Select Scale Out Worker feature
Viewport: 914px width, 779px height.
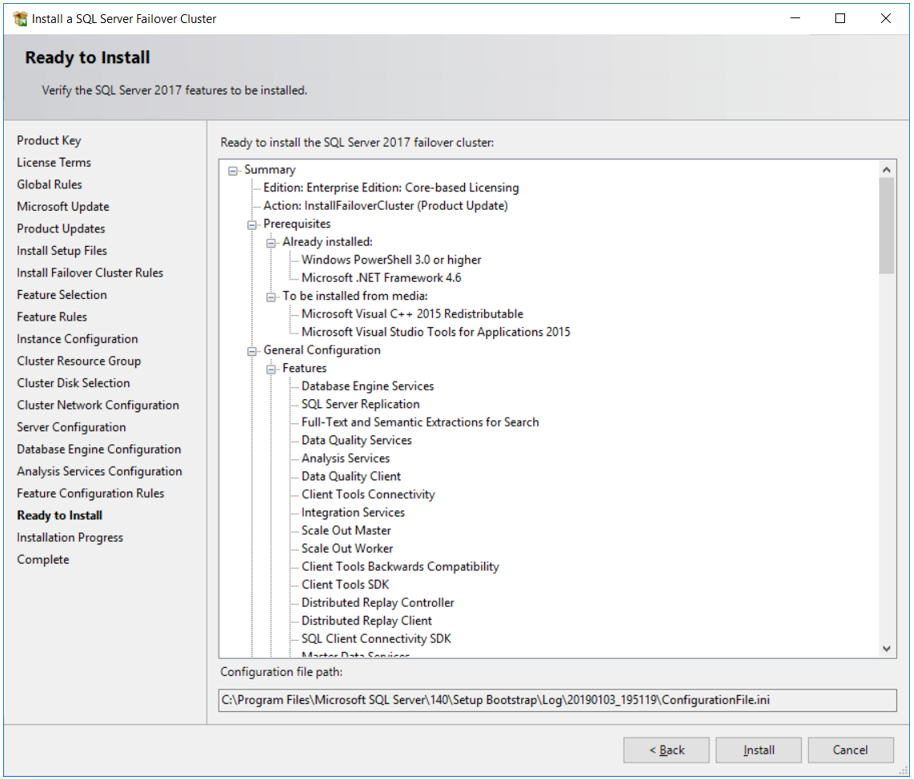(x=347, y=549)
